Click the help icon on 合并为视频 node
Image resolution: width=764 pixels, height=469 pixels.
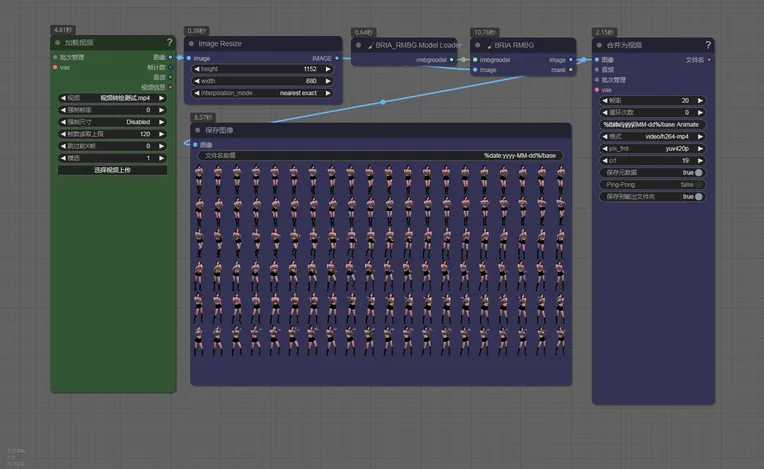click(x=707, y=45)
